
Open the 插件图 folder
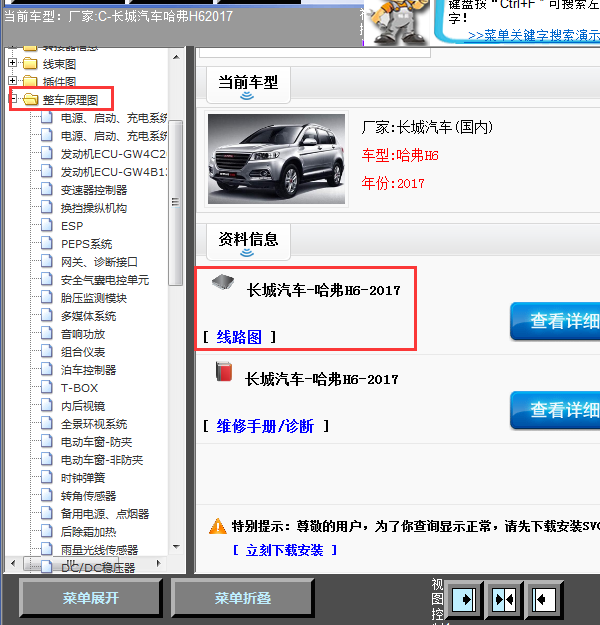(59, 82)
